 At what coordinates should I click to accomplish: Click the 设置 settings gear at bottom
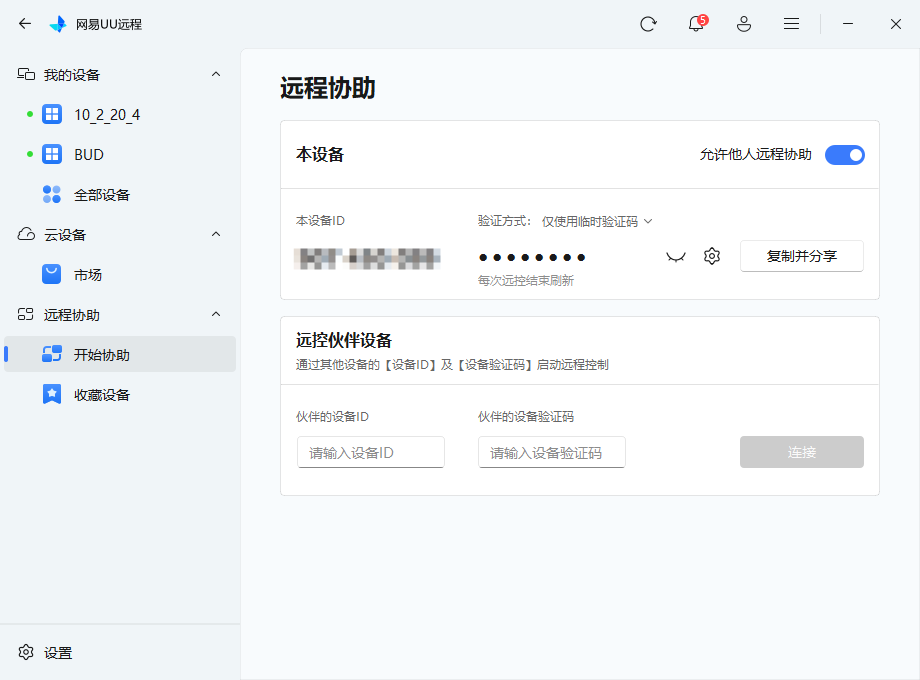(x=27, y=653)
